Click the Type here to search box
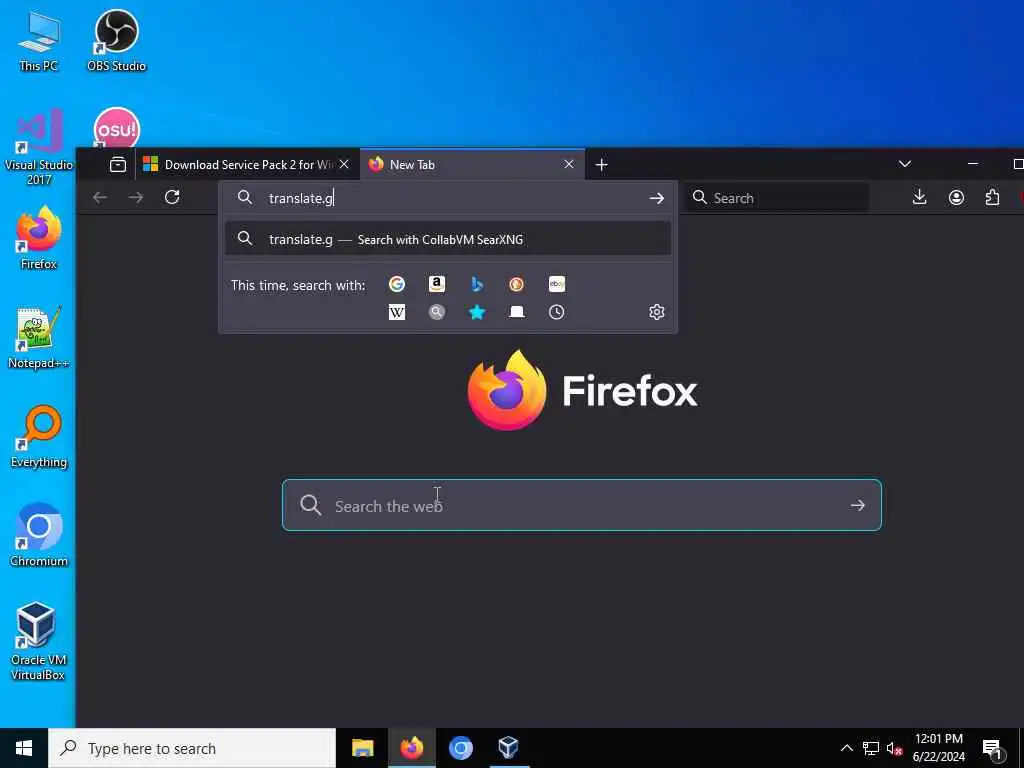Image resolution: width=1024 pixels, height=768 pixels. [192, 748]
